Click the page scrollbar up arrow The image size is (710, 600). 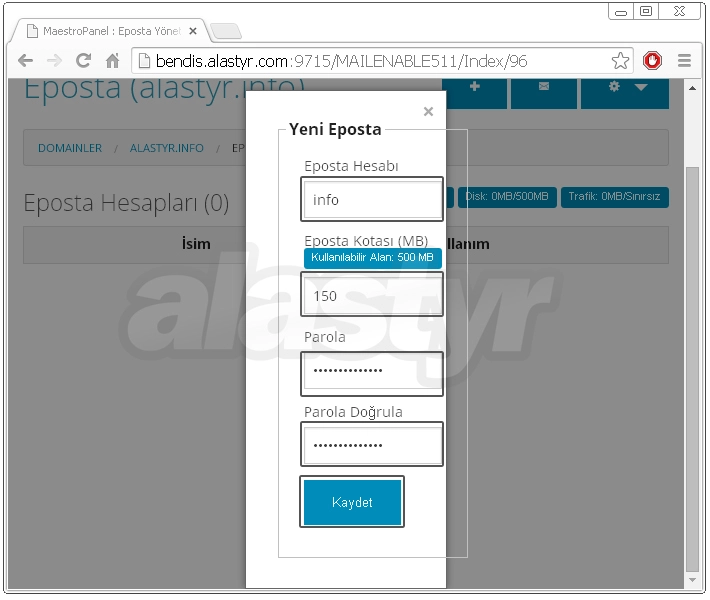(692, 88)
